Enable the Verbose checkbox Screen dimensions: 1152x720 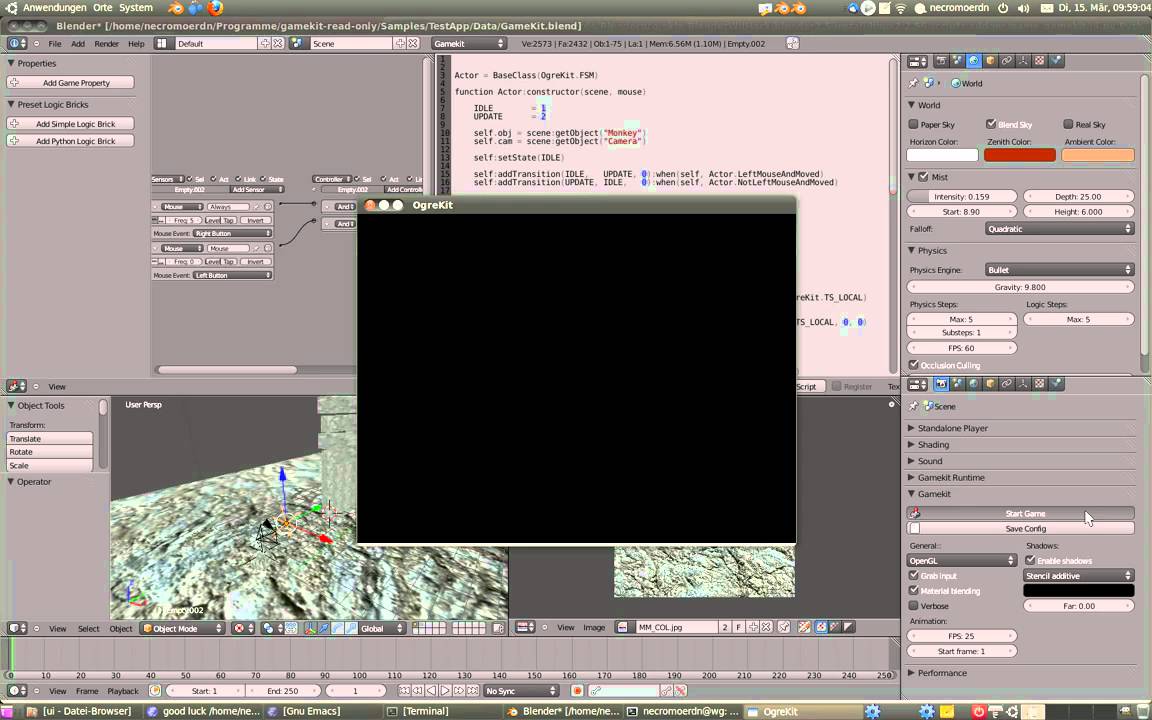tap(914, 605)
